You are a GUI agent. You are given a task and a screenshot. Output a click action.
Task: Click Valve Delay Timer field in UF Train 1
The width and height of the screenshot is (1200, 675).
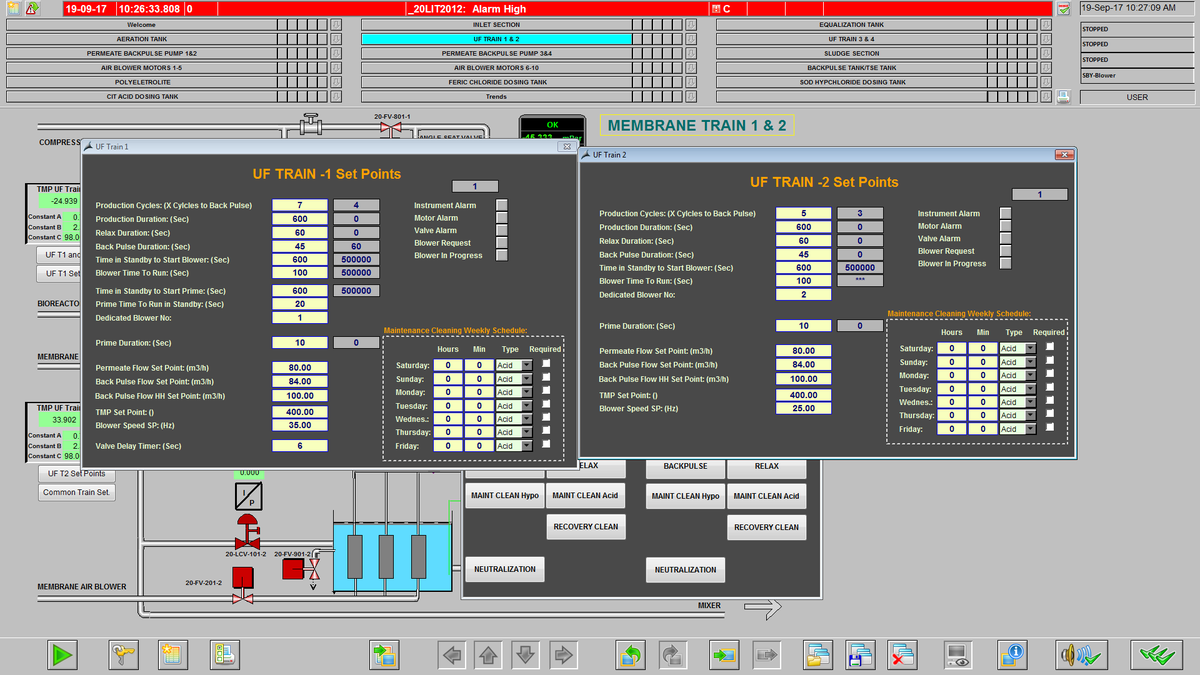pyautogui.click(x=300, y=446)
